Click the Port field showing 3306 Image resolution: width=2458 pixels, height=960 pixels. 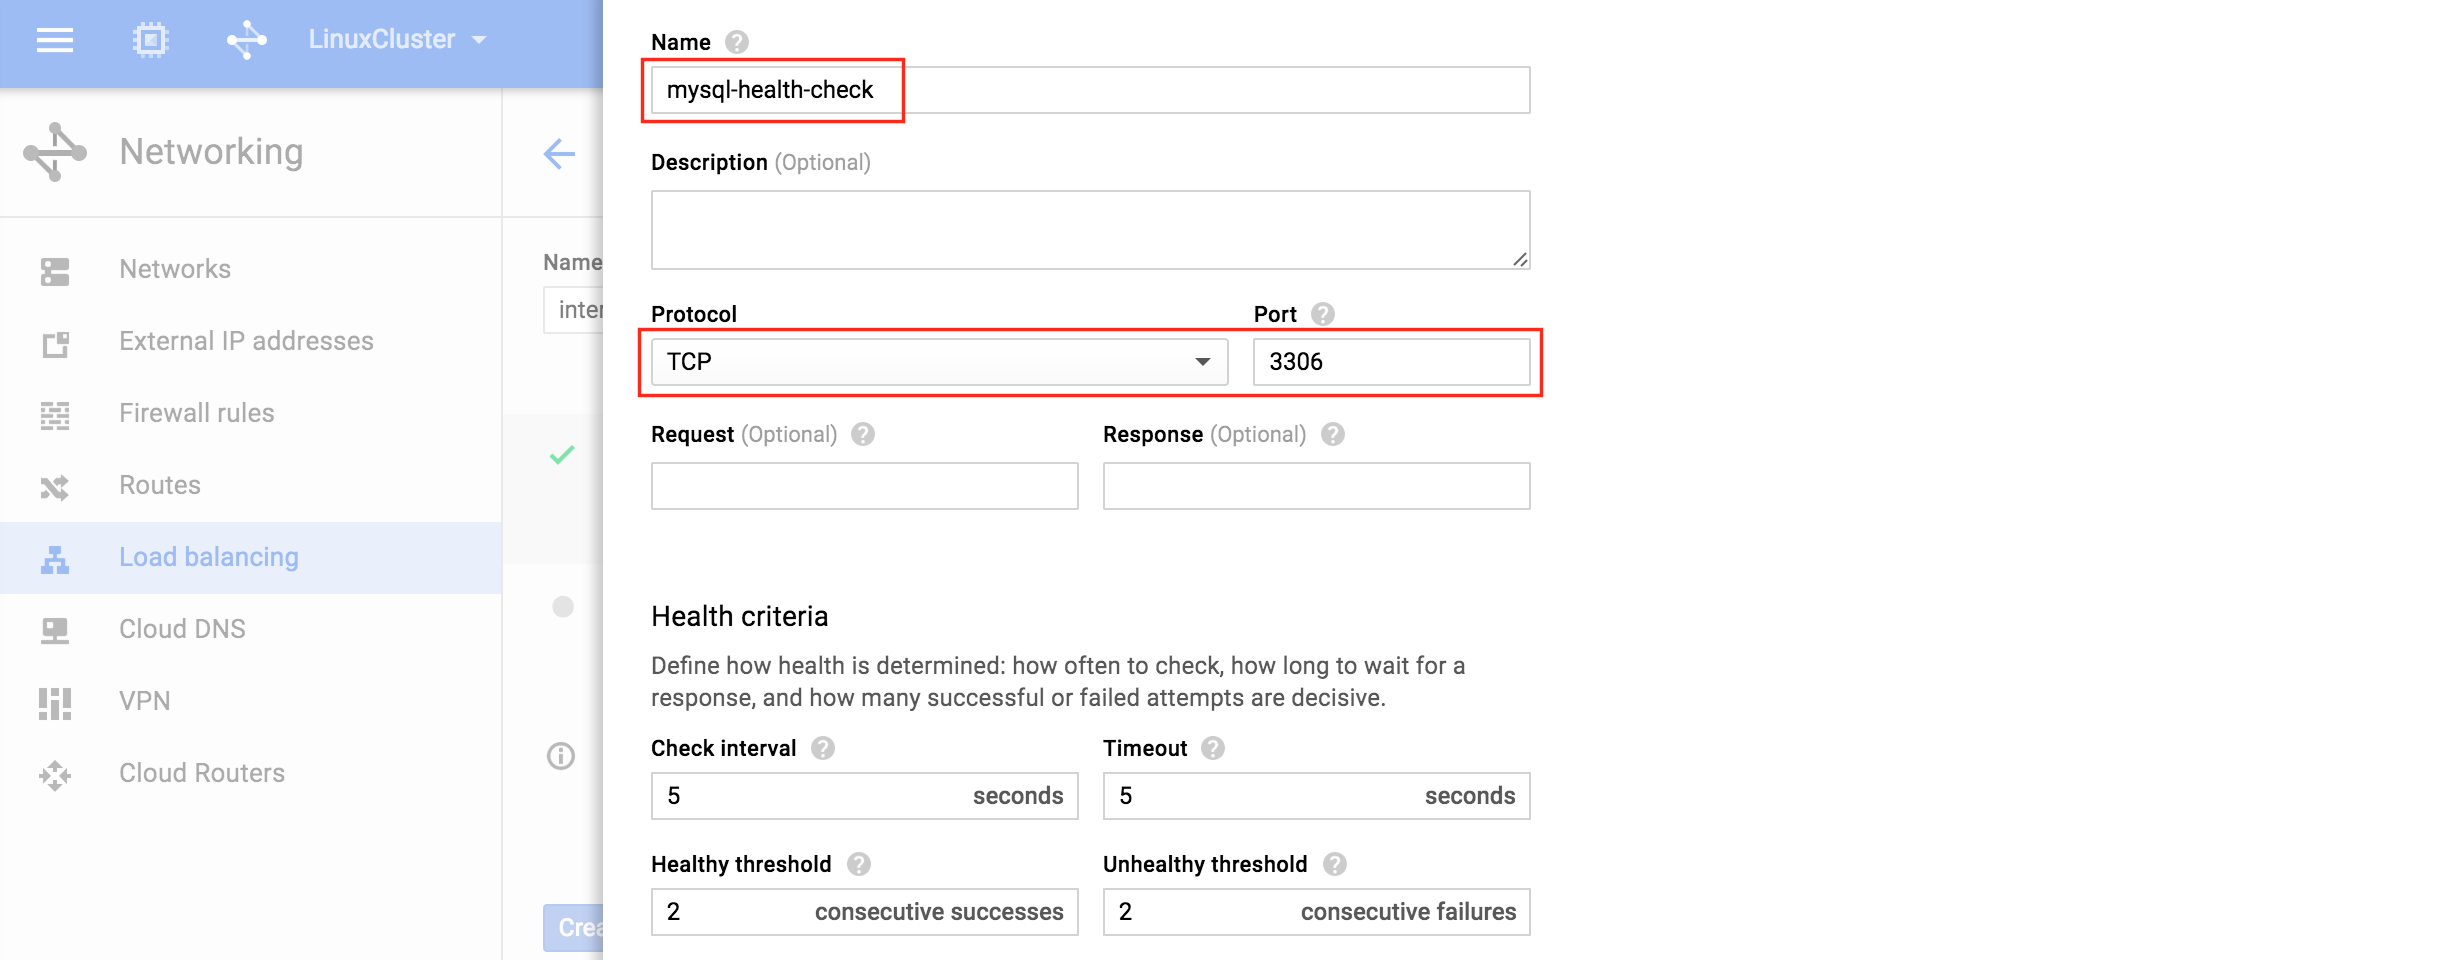[x=1391, y=362]
